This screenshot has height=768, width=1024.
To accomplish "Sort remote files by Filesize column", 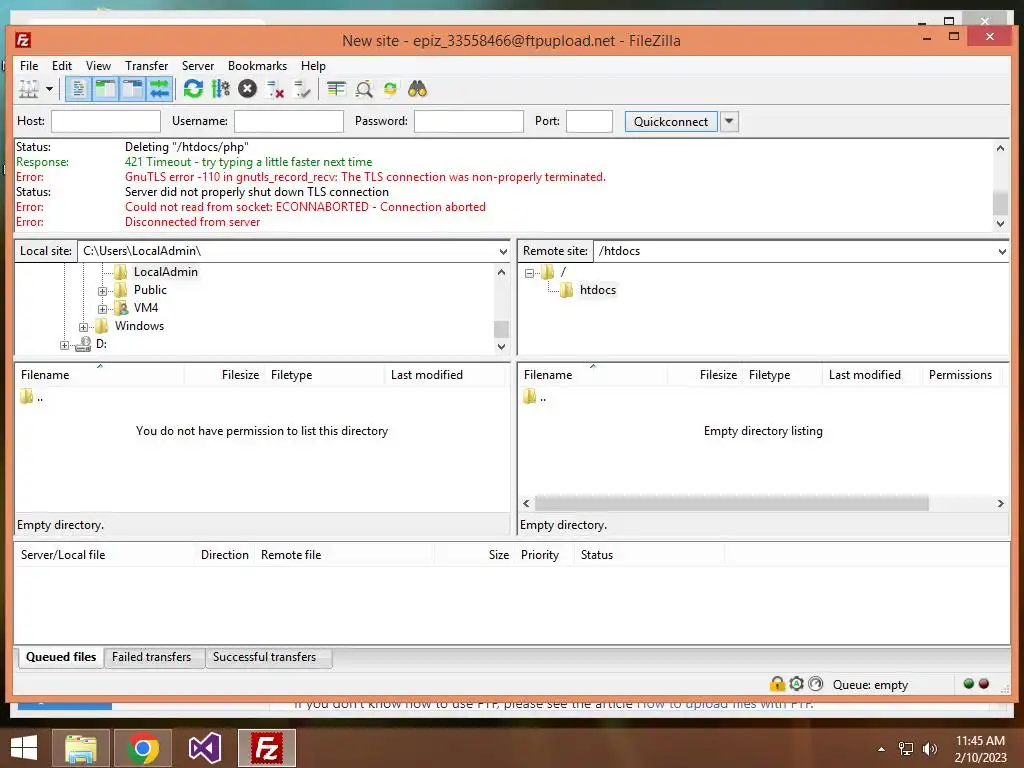I will [x=705, y=375].
